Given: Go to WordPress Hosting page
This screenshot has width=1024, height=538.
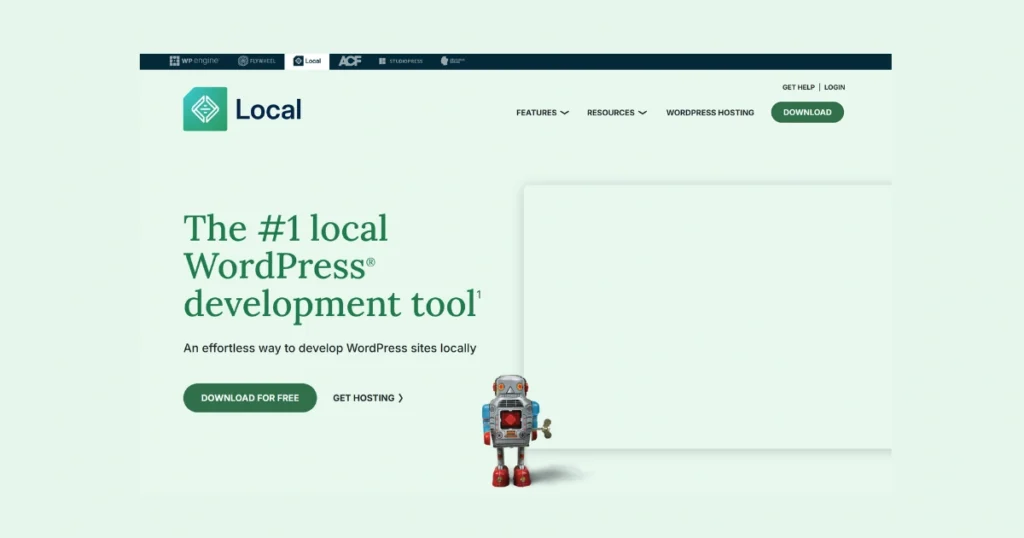Looking at the screenshot, I should (710, 113).
